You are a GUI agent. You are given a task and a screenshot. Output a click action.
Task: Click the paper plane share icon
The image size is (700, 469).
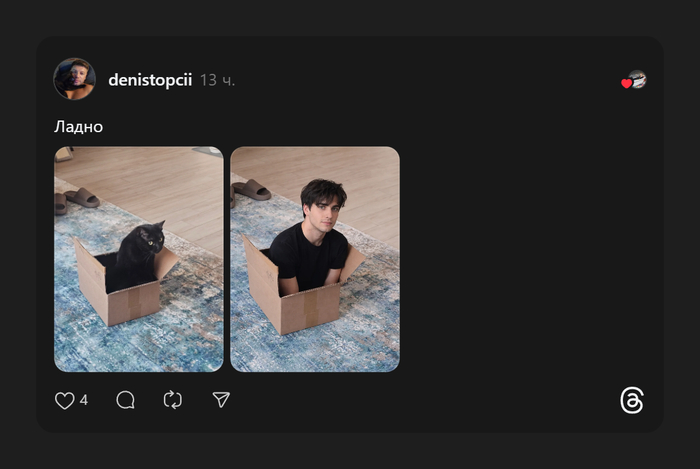(221, 400)
